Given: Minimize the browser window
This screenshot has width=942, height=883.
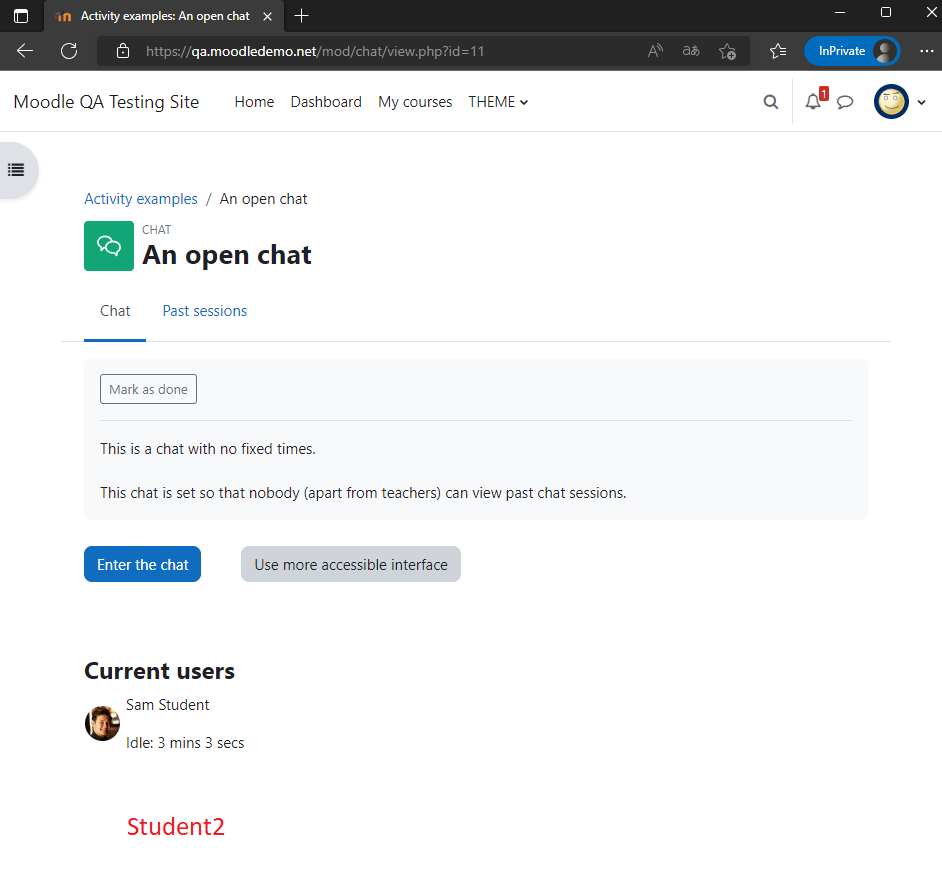Looking at the screenshot, I should (840, 13).
